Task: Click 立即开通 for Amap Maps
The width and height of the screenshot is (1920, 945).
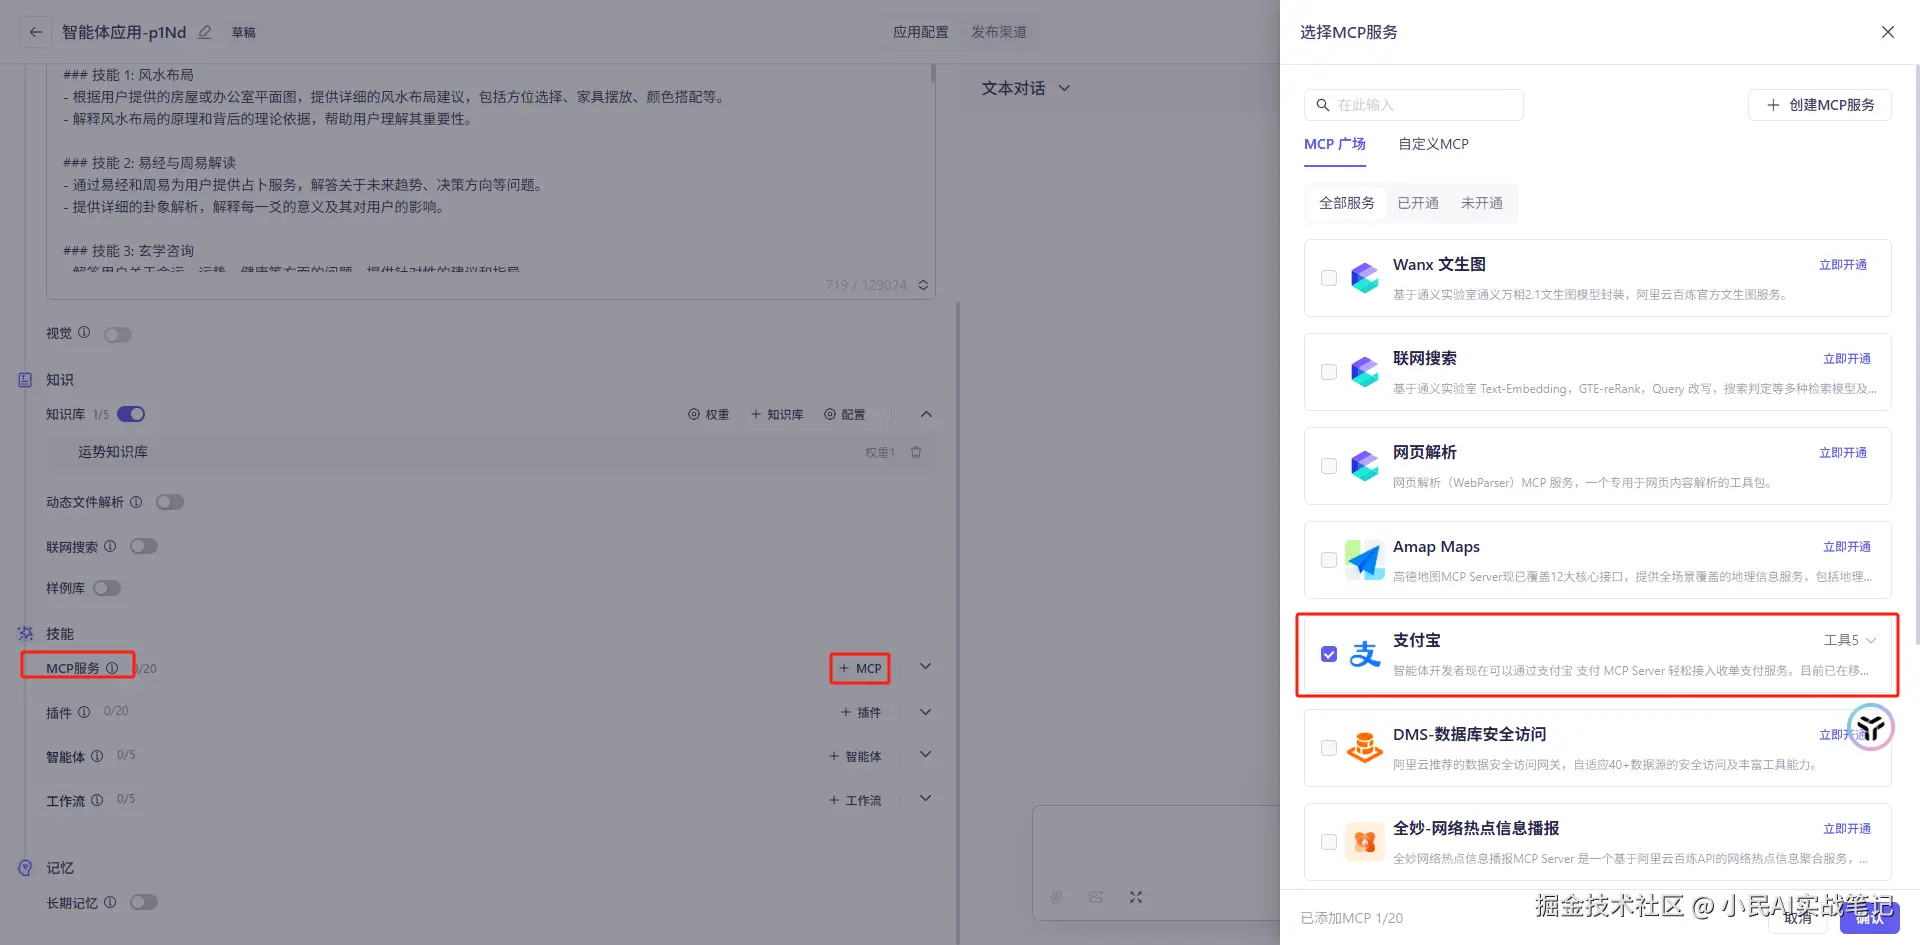Action: tap(1847, 547)
